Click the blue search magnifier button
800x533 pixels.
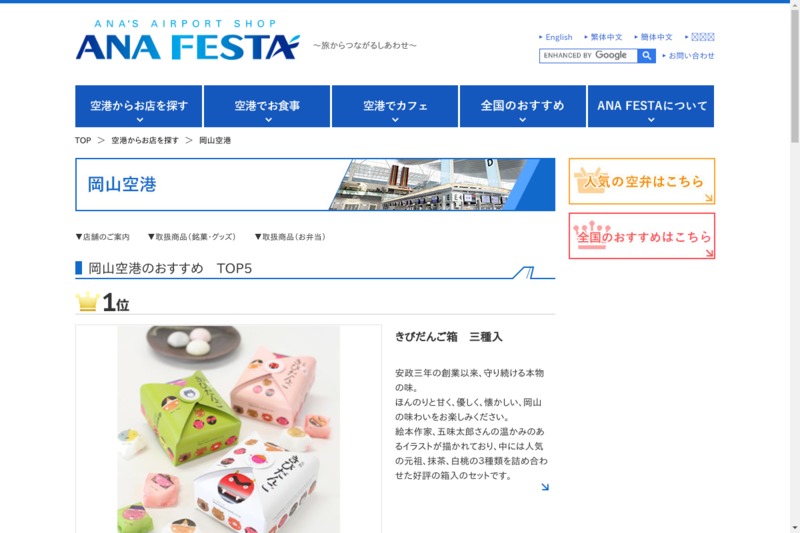point(646,56)
